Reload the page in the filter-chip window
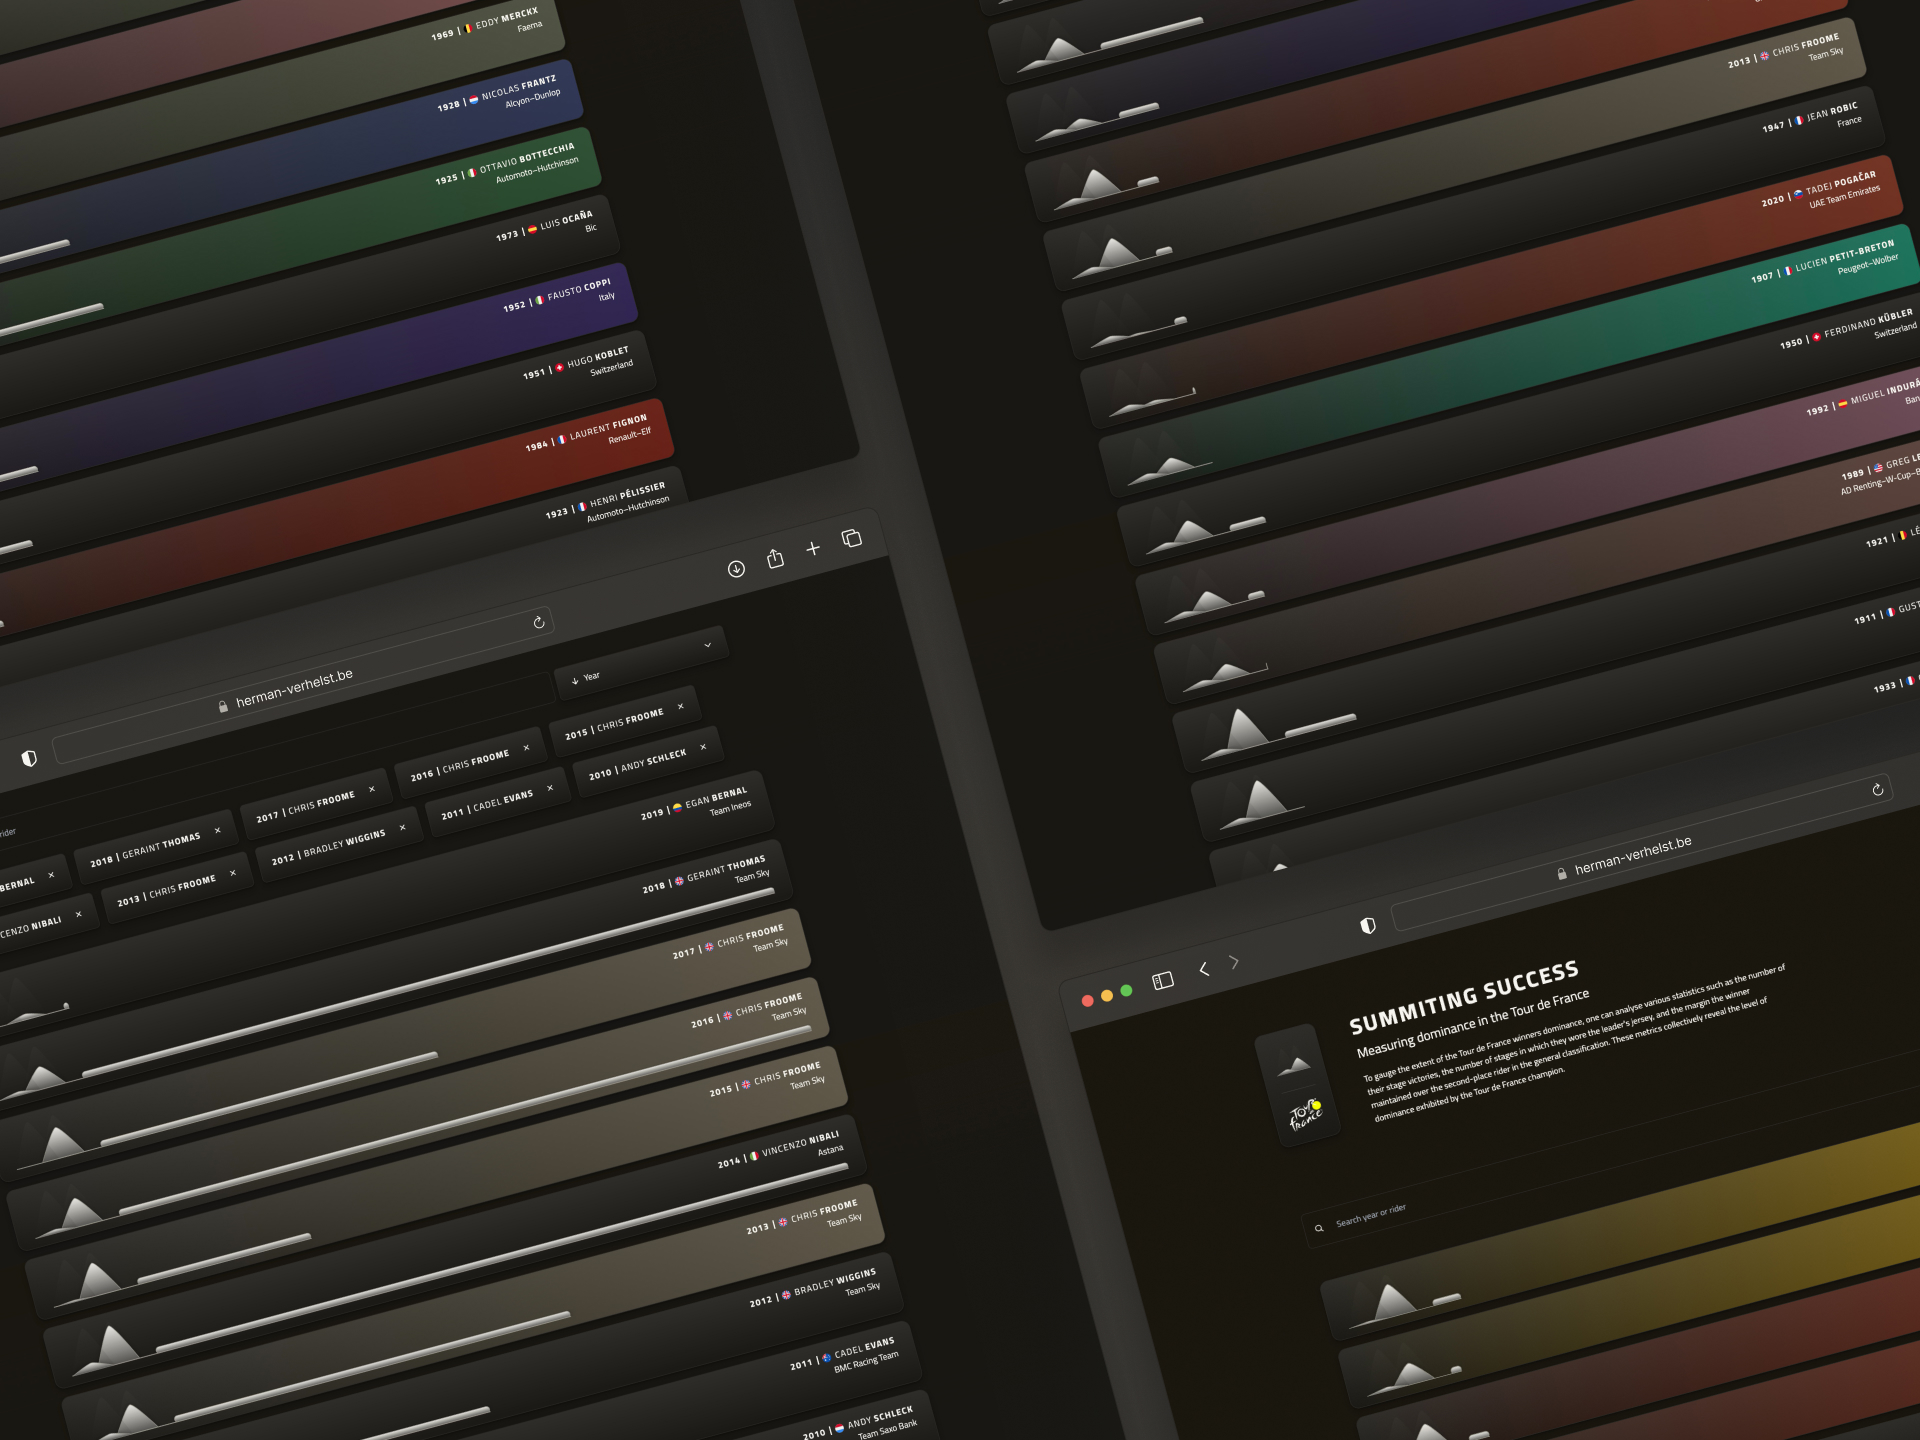This screenshot has width=1920, height=1440. [539, 622]
